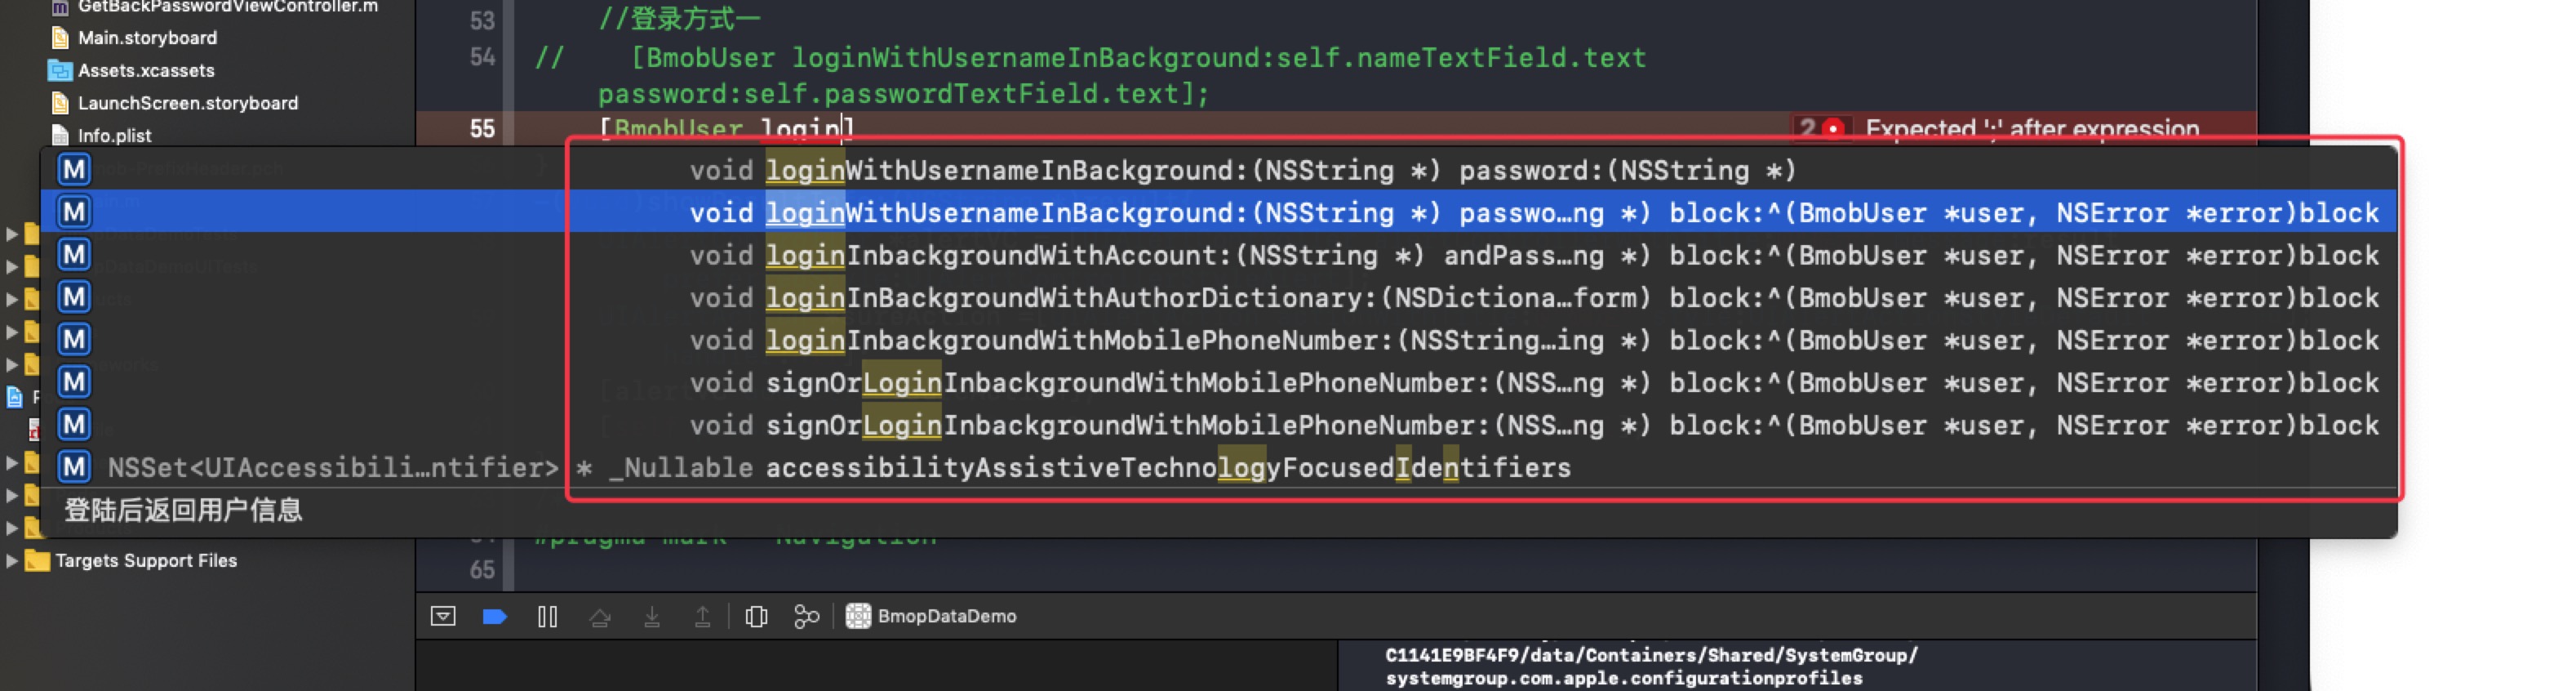
Task: Click the Main.storyboard file icon
Action: [60, 38]
